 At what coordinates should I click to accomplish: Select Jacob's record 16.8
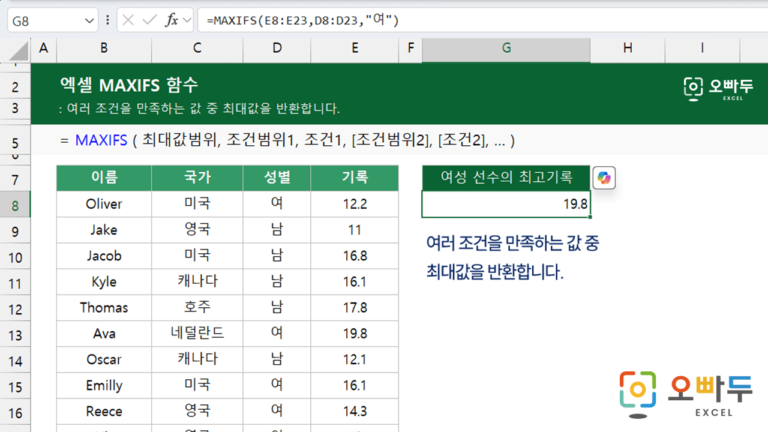[x=355, y=256]
